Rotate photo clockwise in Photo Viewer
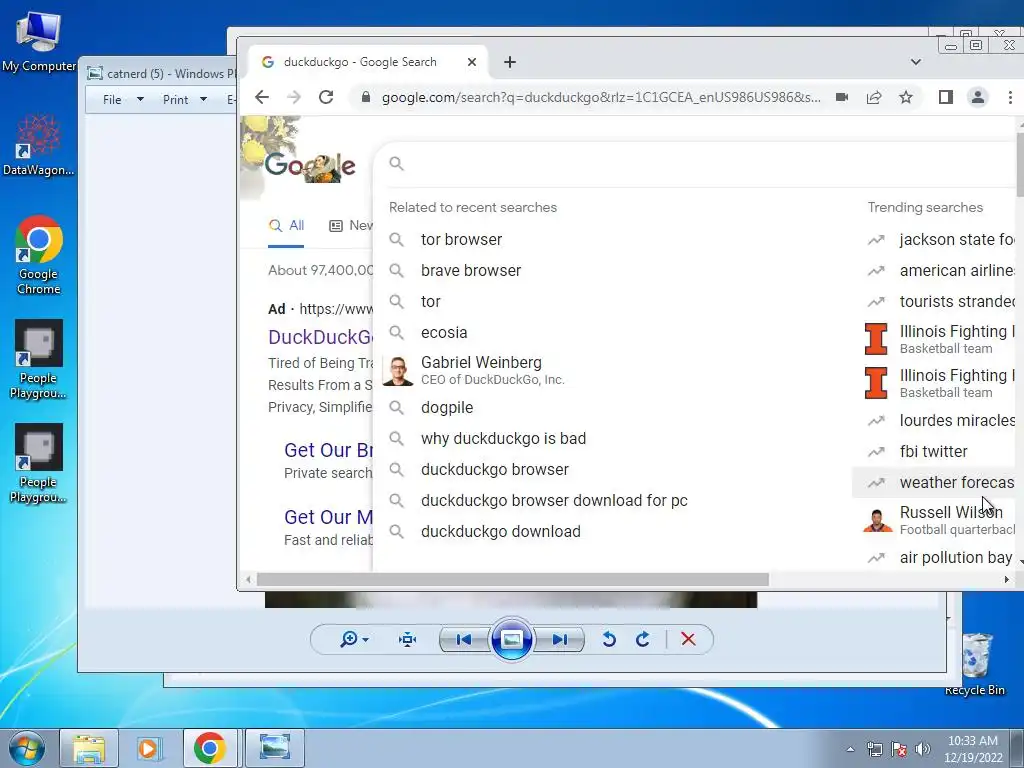The width and height of the screenshot is (1024, 768). point(643,639)
